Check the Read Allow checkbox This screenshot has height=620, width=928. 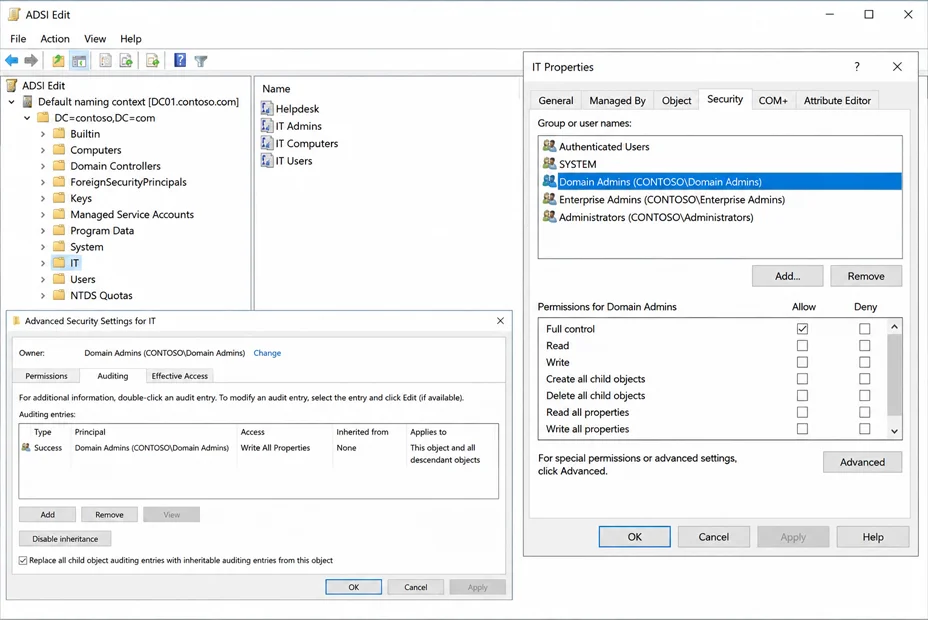click(x=802, y=345)
